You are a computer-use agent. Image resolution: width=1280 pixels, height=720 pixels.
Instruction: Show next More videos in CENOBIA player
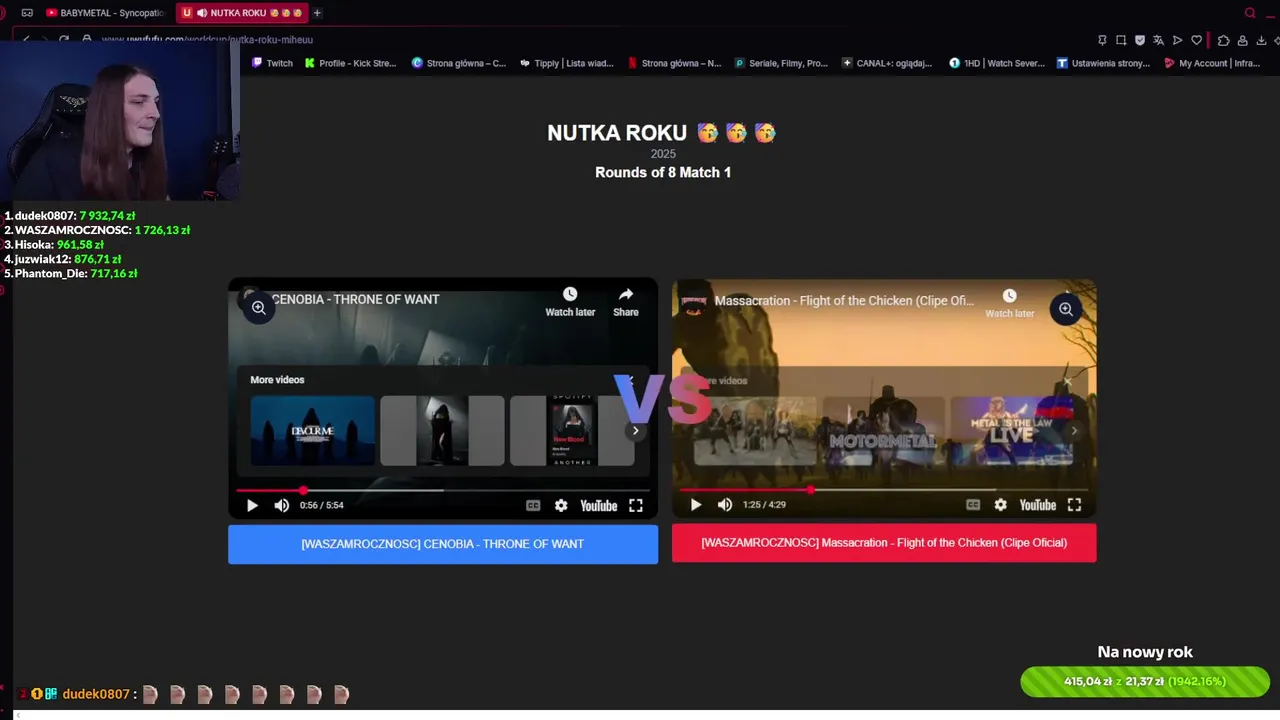pos(635,431)
